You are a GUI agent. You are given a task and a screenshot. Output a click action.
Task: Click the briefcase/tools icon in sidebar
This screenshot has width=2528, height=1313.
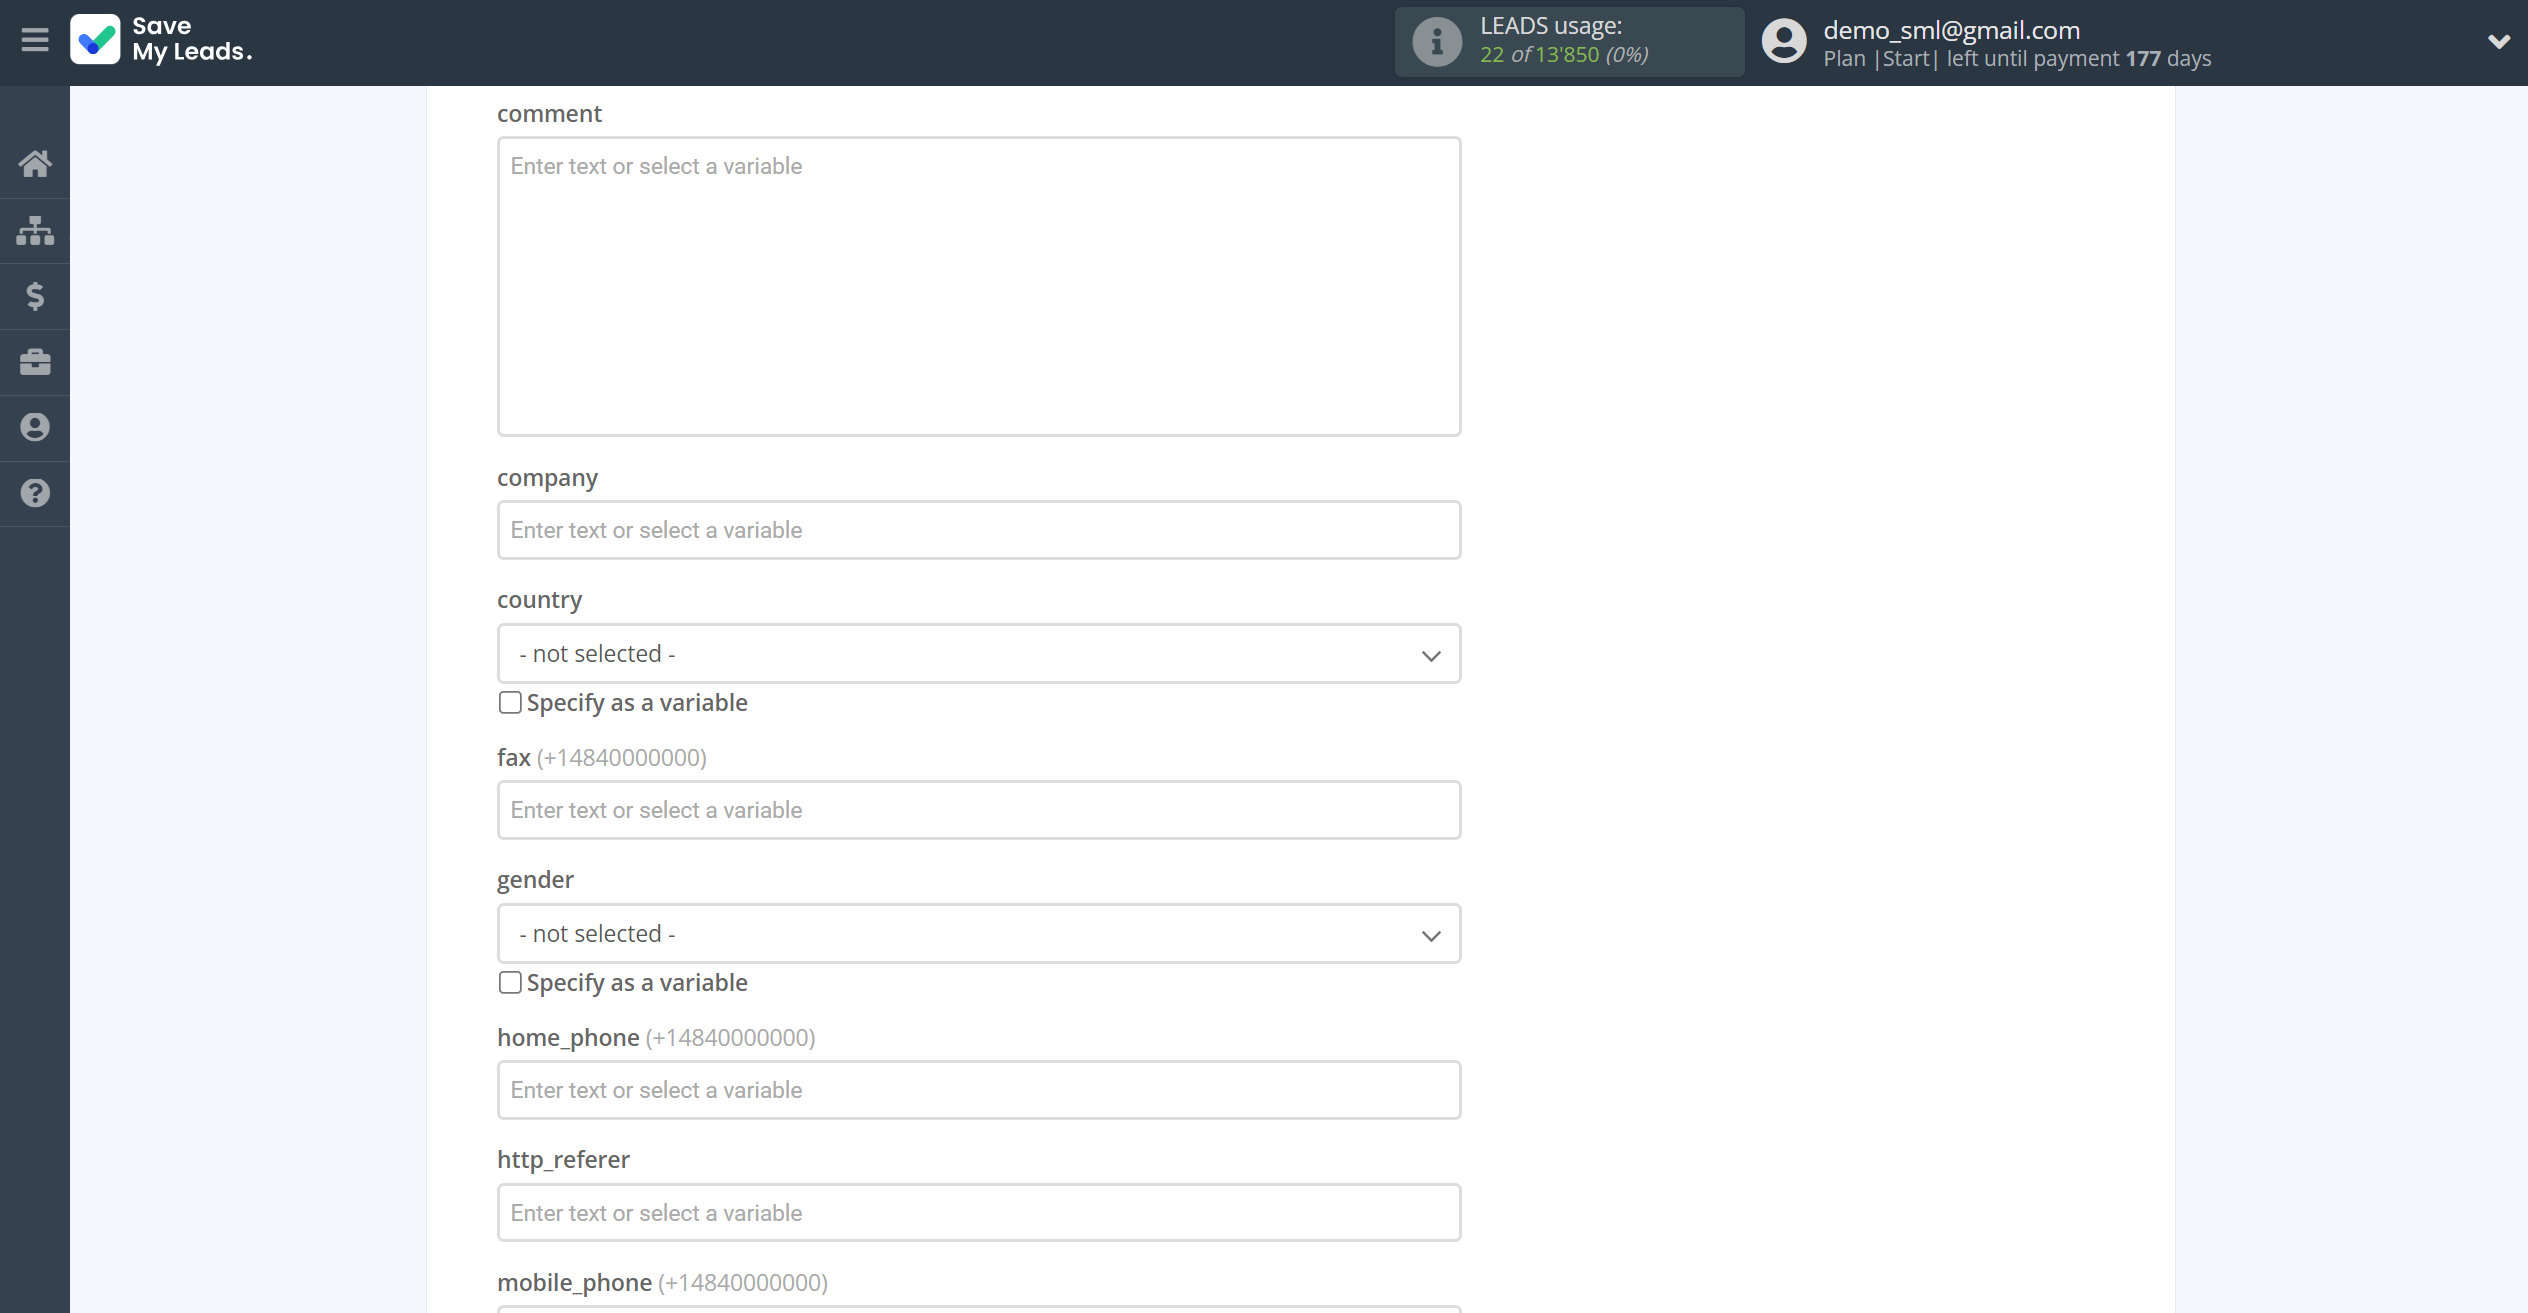click(x=35, y=361)
